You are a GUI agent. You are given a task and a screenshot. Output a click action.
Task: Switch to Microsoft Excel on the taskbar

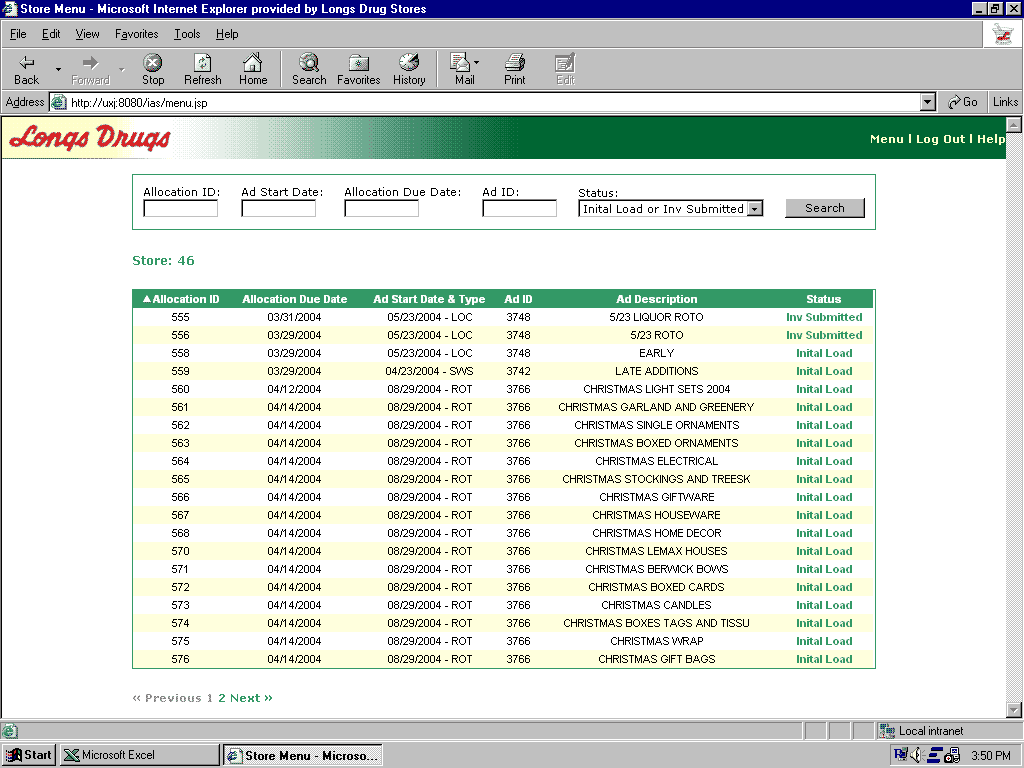tap(140, 755)
